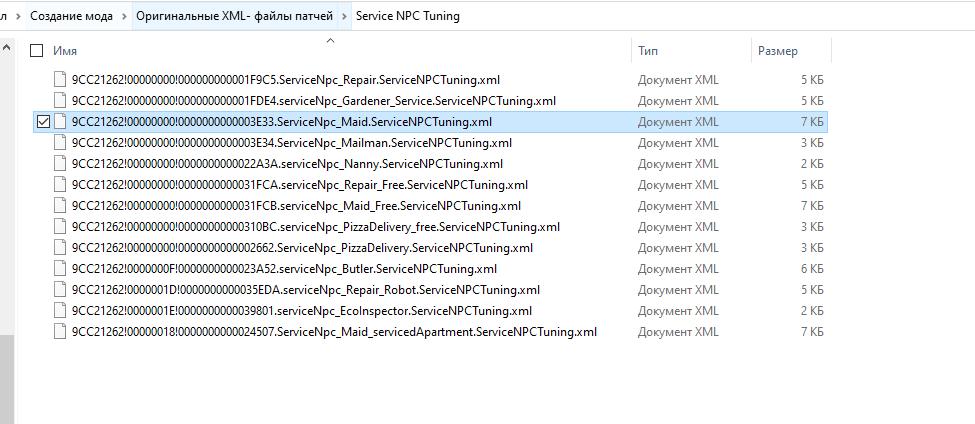This screenshot has width=975, height=424.
Task: Click the file icon beside ServiceNpc_Mailman file
Action: 61,143
